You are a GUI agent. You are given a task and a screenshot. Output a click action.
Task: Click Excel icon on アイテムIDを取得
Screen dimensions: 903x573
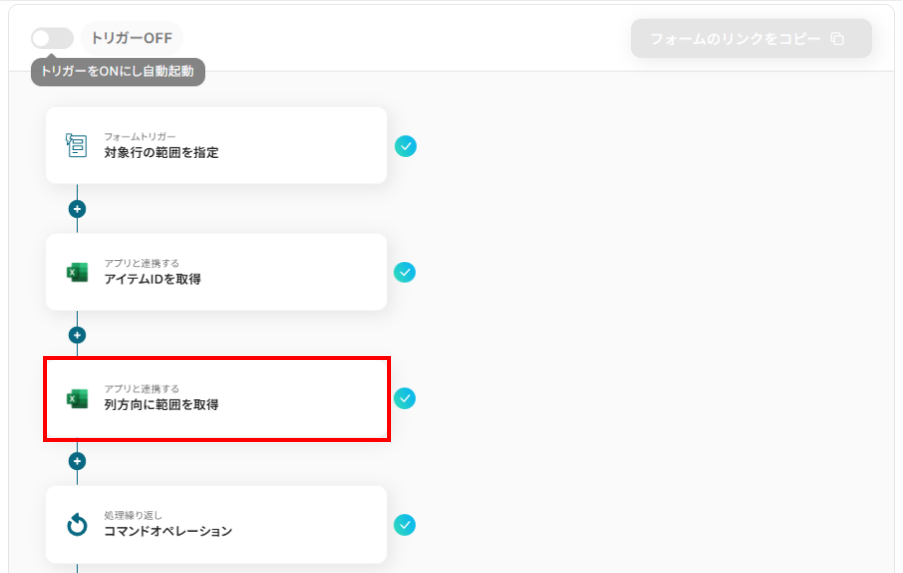pos(77,272)
